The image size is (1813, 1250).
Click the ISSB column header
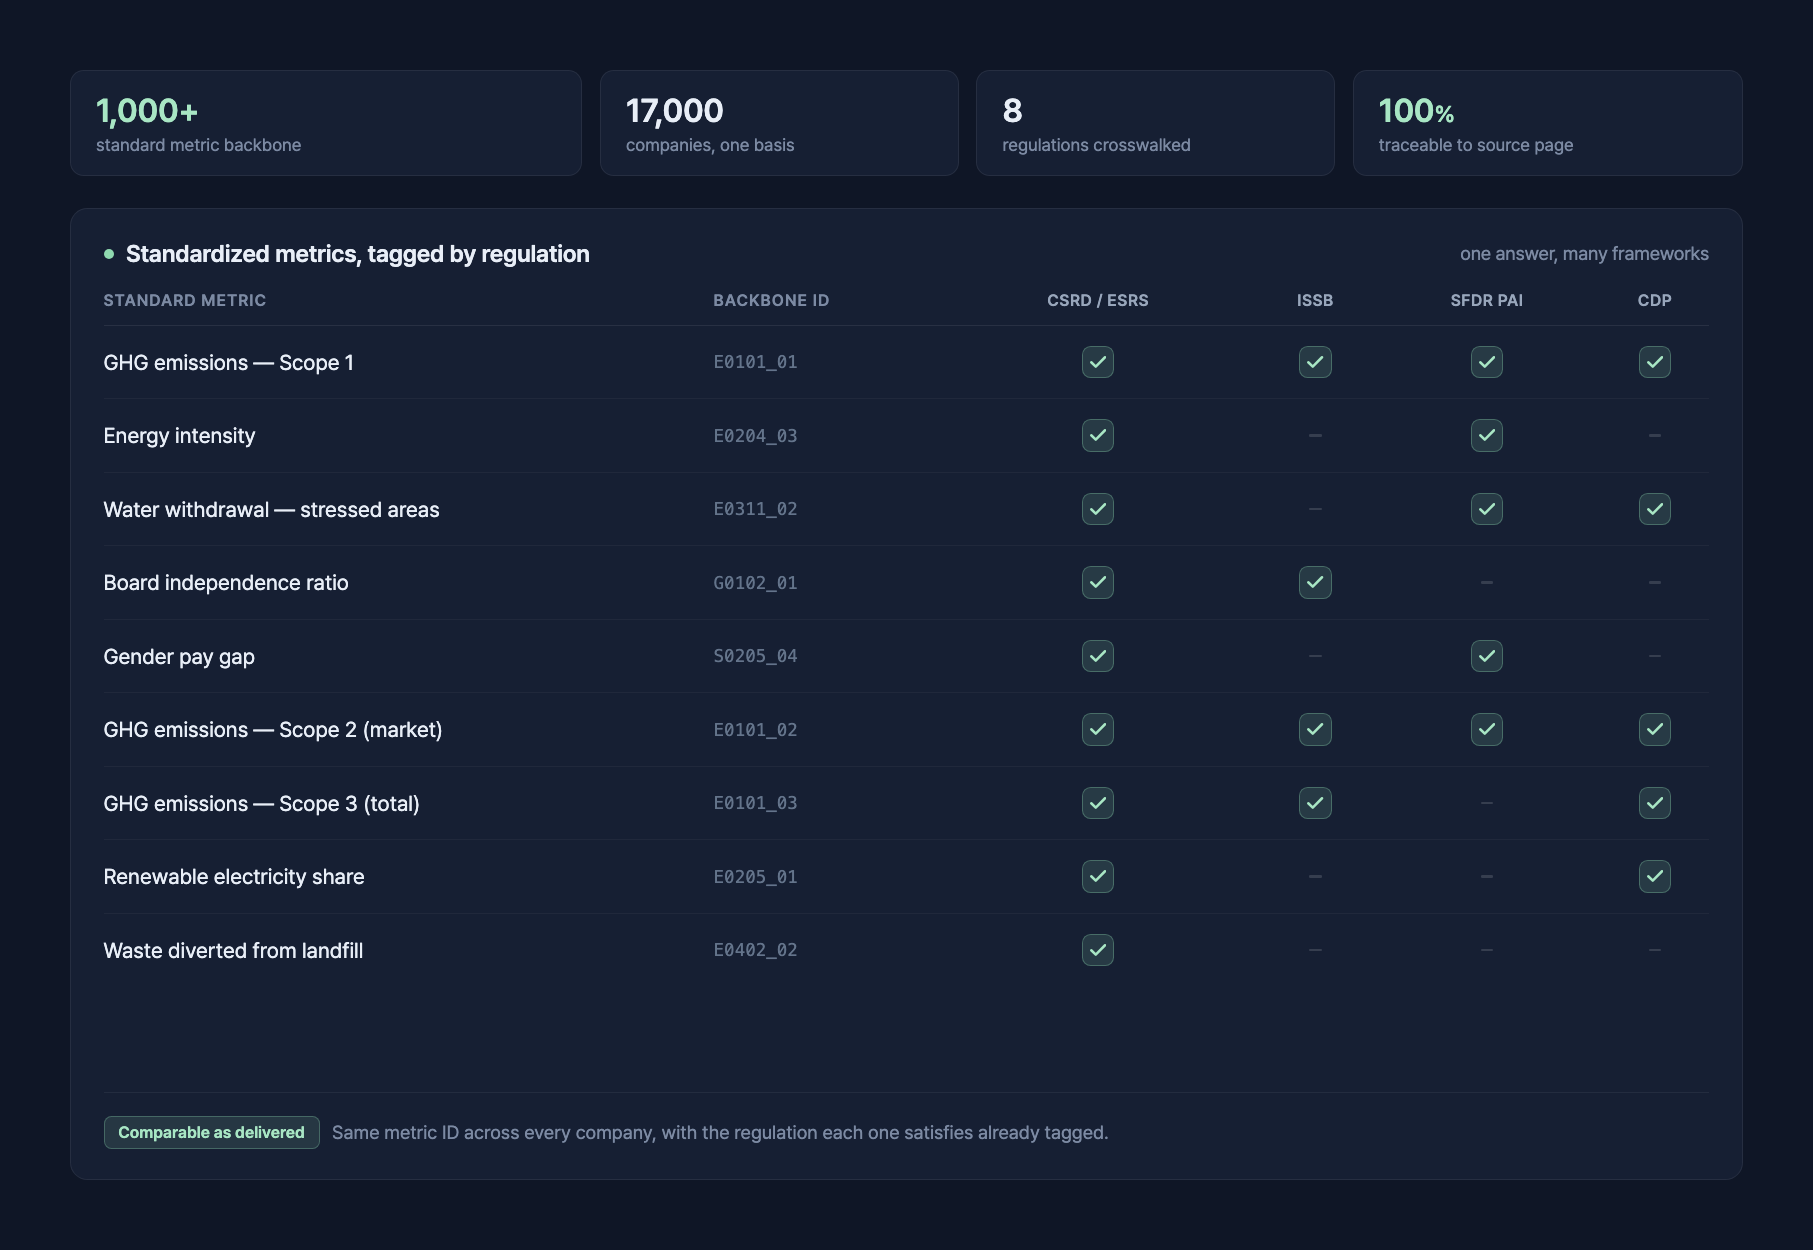pyautogui.click(x=1315, y=300)
